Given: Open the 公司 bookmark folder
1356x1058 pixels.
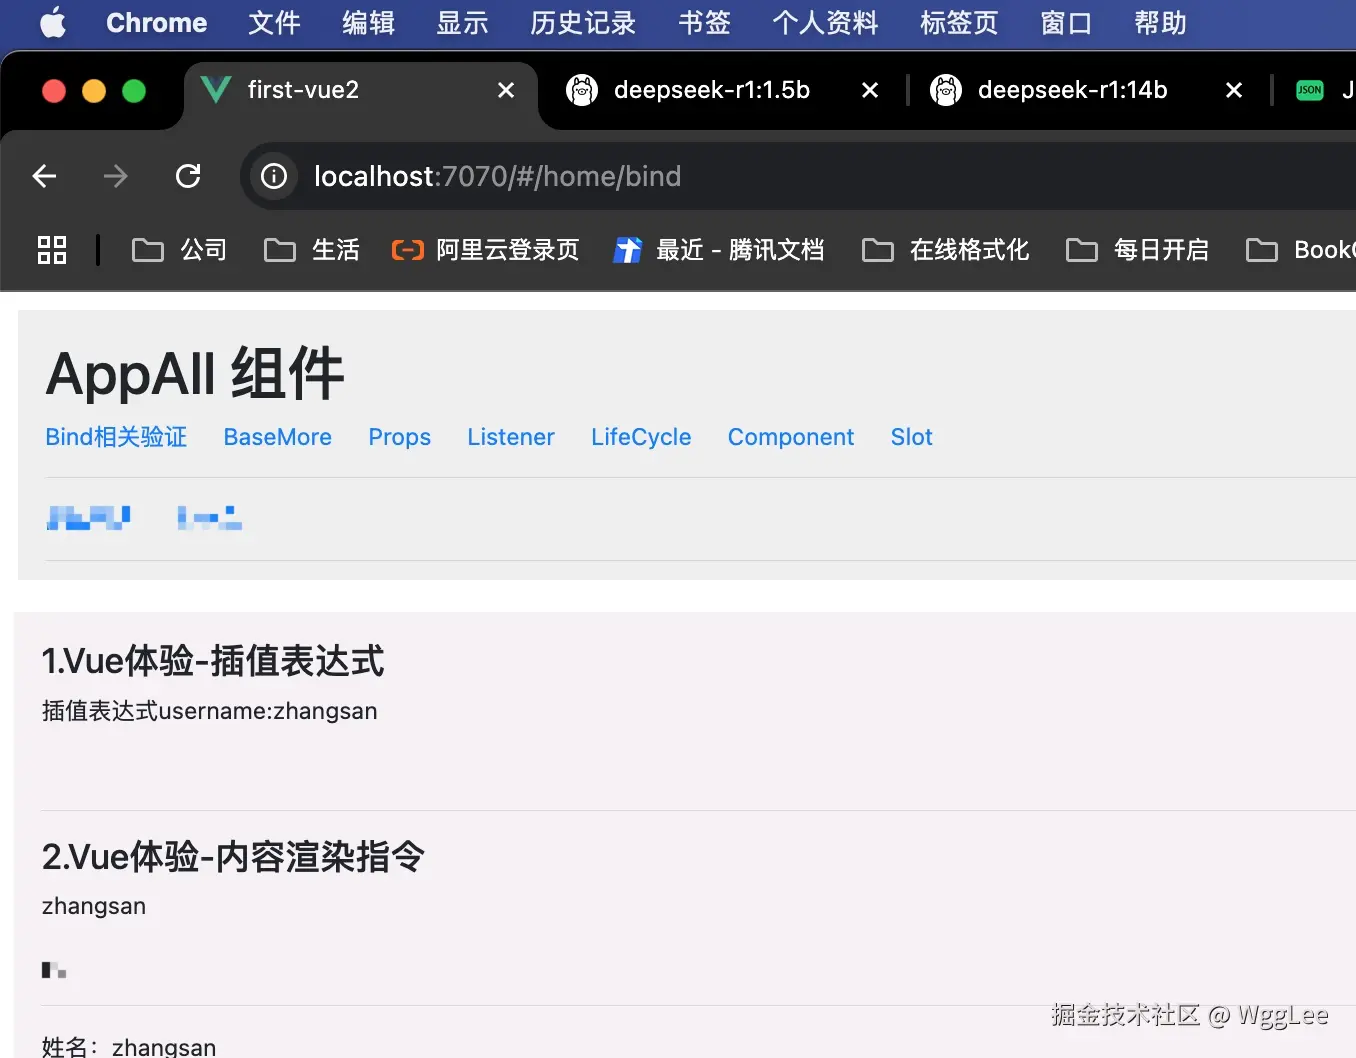Looking at the screenshot, I should coord(179,249).
